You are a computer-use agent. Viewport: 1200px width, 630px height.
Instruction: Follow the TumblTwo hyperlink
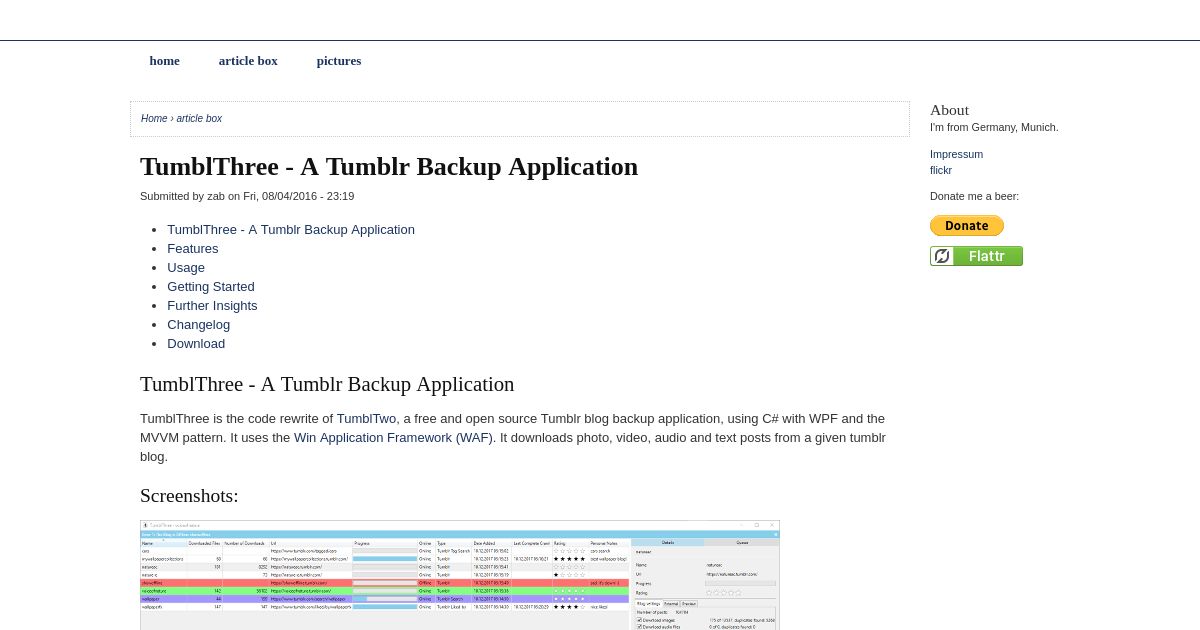[x=366, y=418]
